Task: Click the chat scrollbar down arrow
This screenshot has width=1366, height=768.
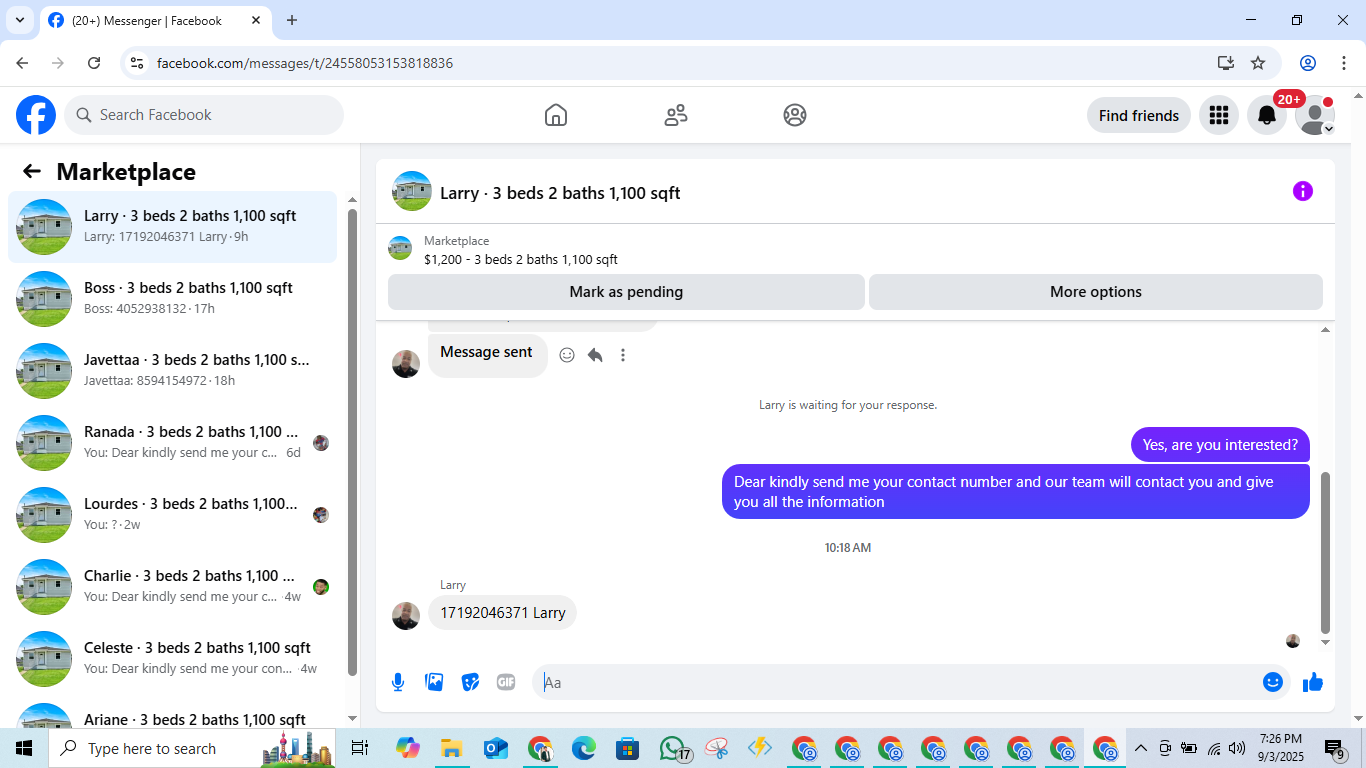Action: click(x=1326, y=642)
